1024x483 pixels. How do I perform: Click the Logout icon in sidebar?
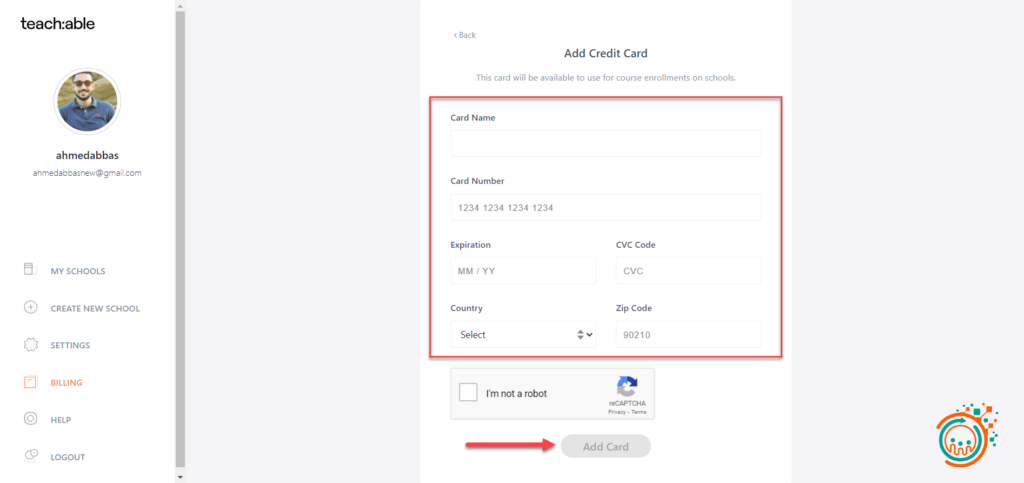click(30, 456)
